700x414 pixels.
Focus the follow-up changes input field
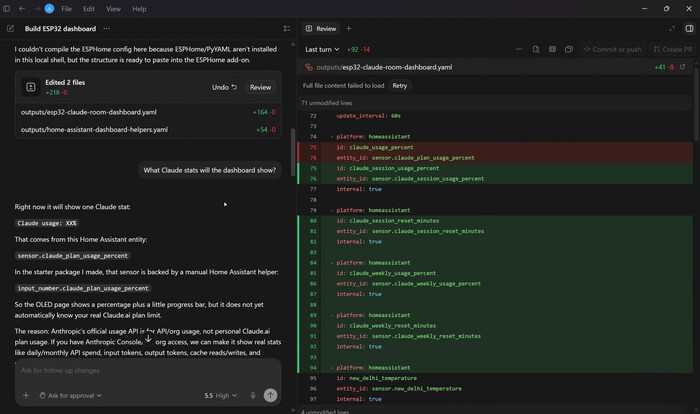click(148, 370)
